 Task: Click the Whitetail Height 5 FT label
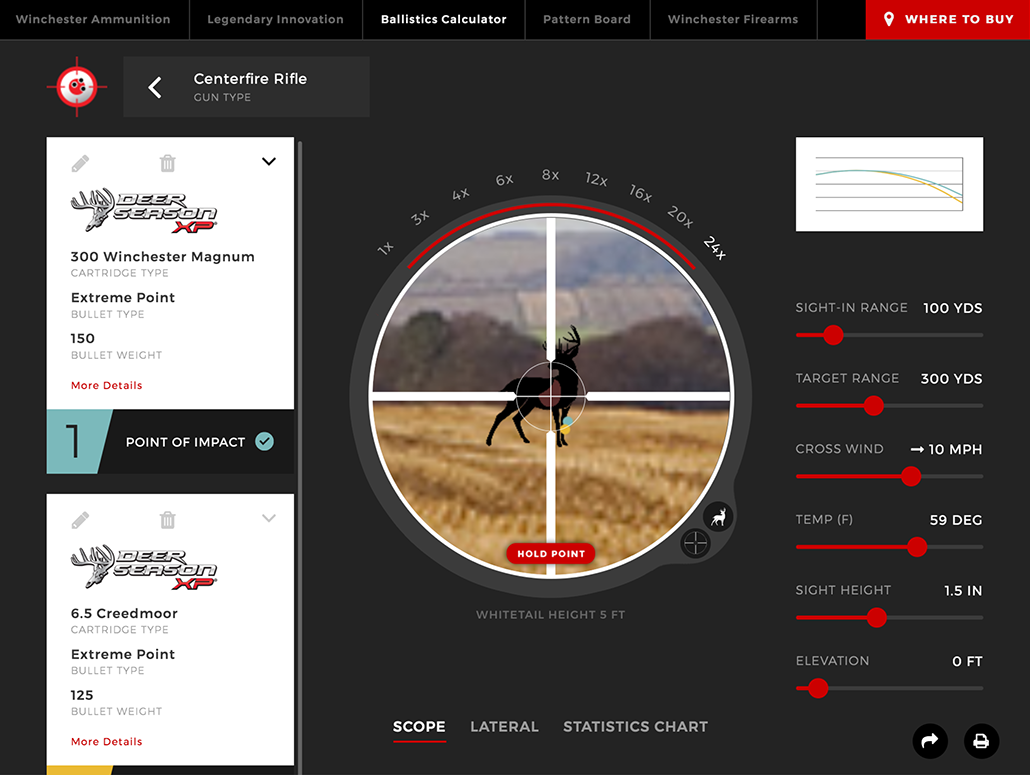point(550,615)
